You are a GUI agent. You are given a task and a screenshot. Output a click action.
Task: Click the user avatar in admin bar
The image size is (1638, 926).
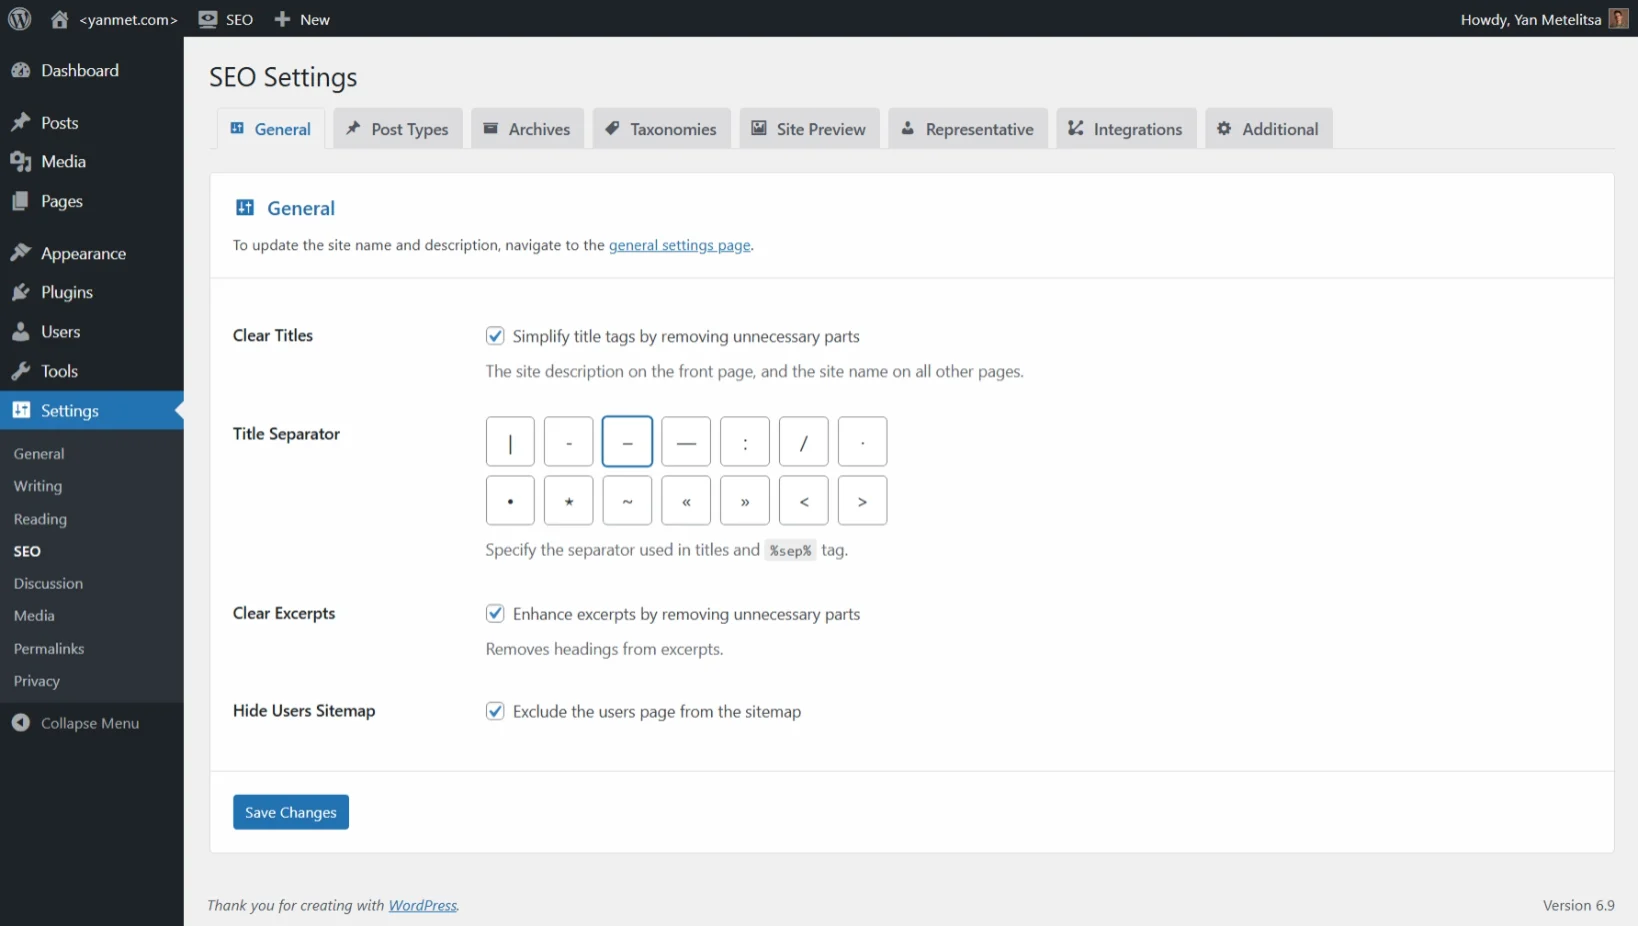pos(1618,19)
